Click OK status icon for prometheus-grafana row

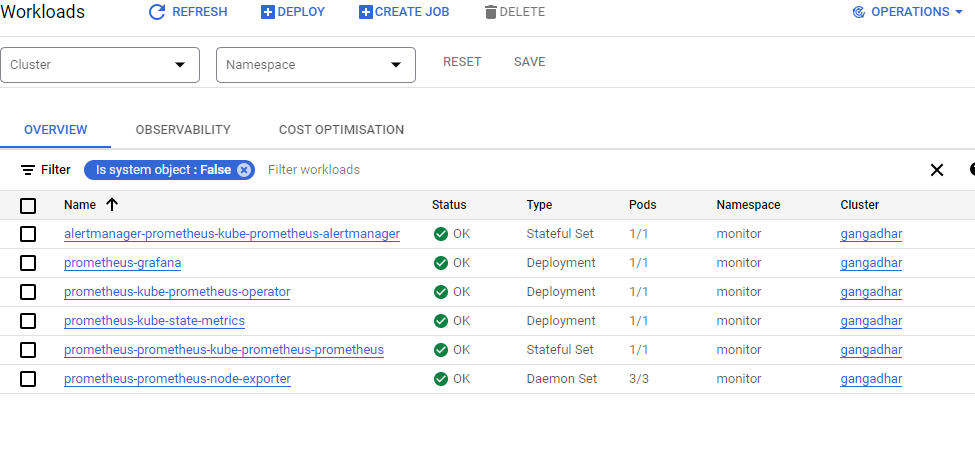tap(441, 263)
